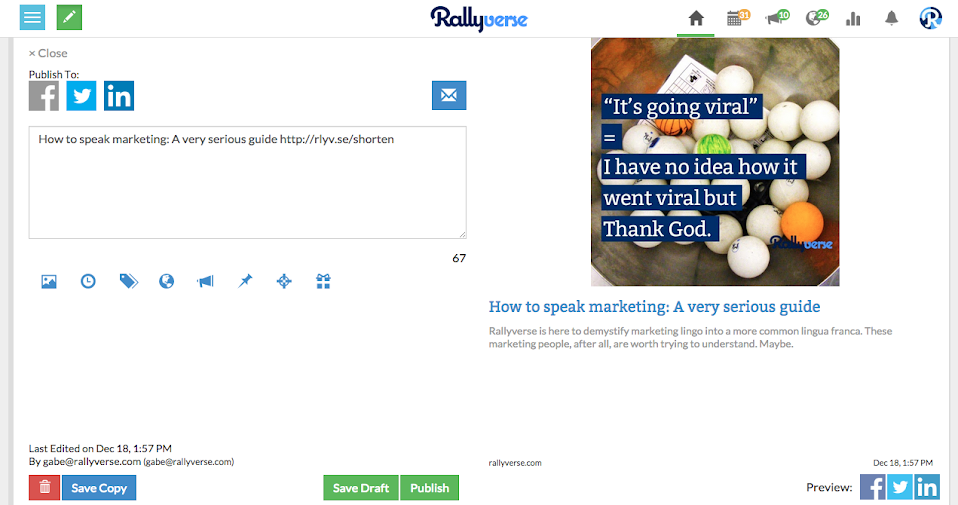Click the gift icon
The width and height of the screenshot is (958, 505).
coord(323,281)
